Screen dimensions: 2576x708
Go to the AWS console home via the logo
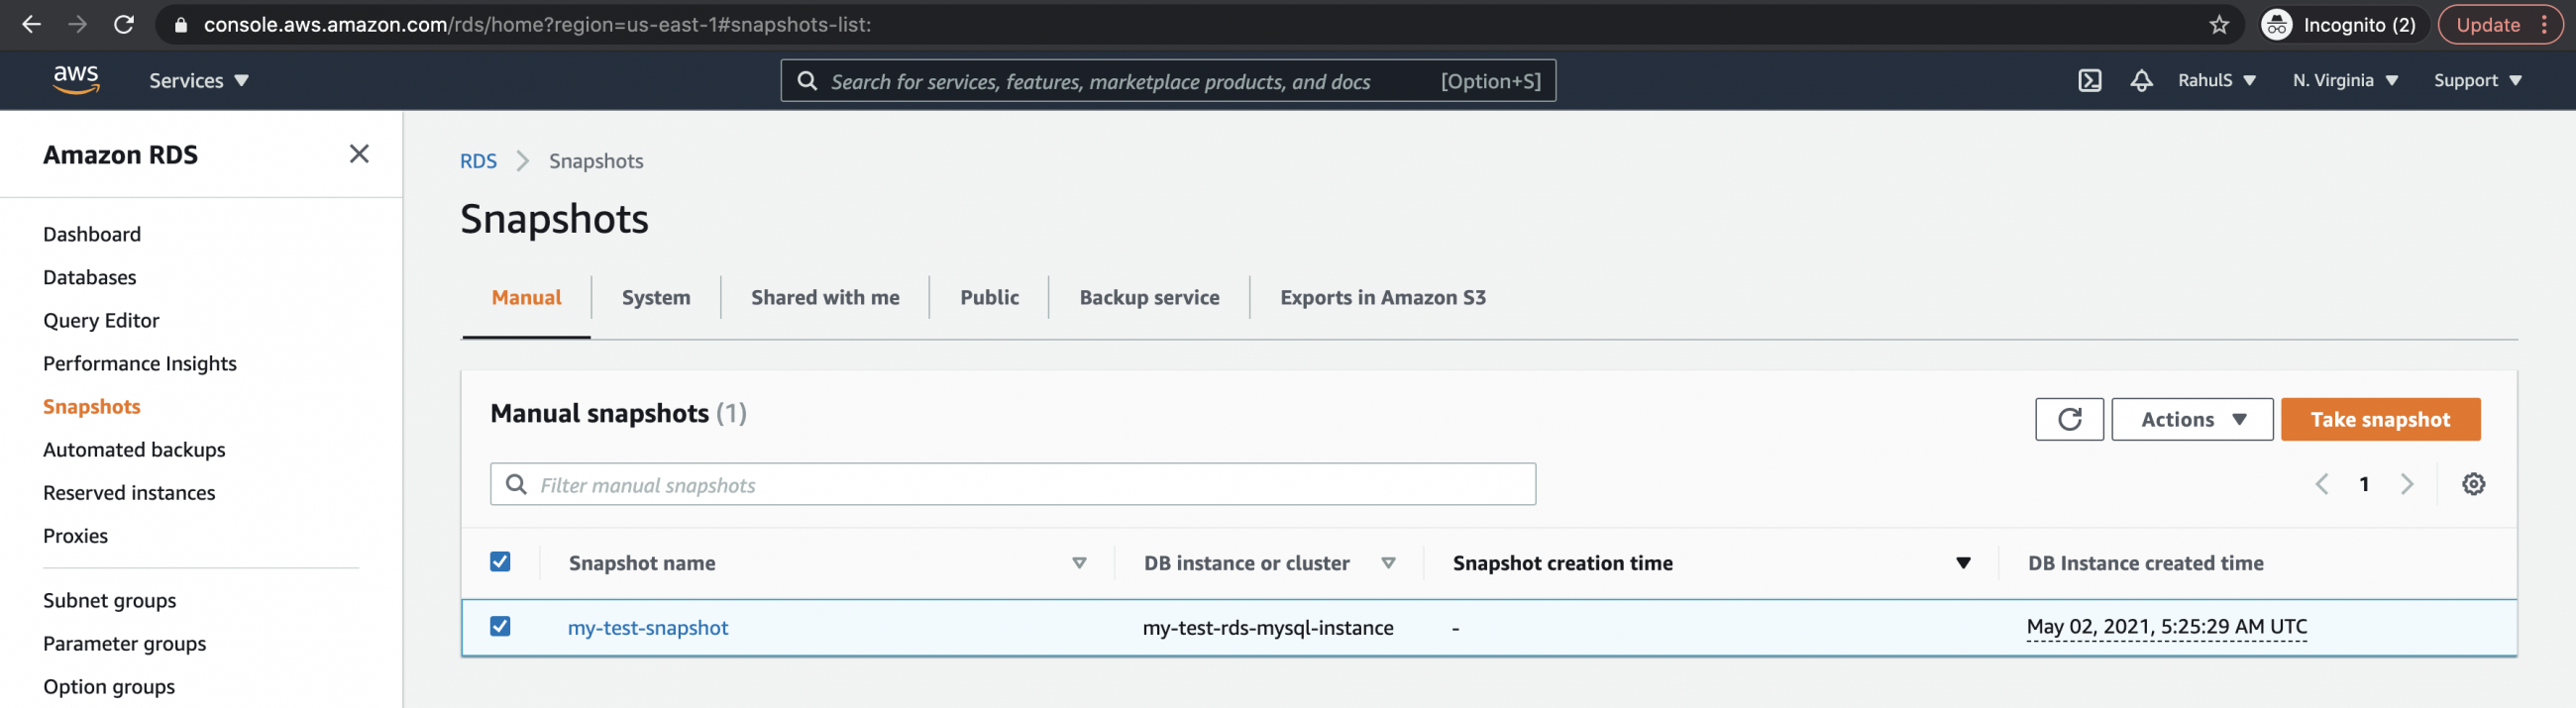click(76, 79)
